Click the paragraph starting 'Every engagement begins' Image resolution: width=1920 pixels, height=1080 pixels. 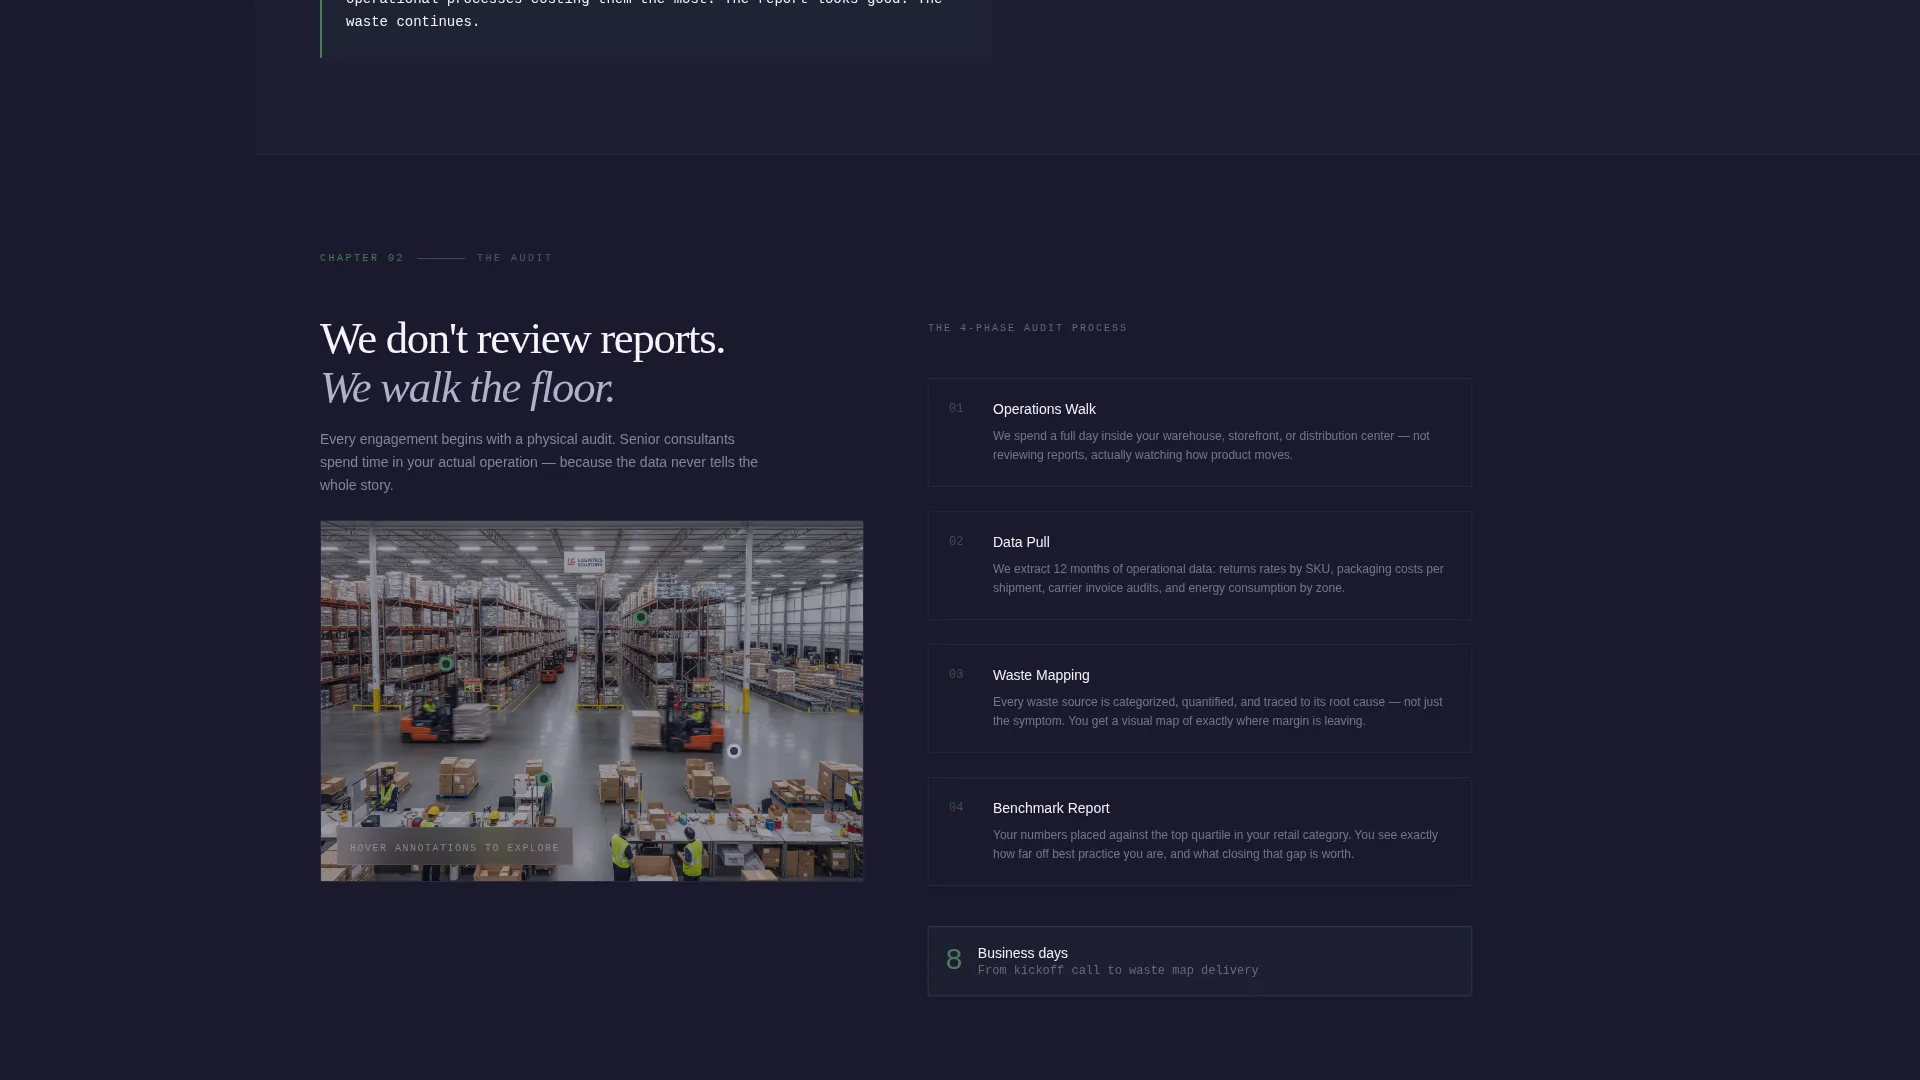pos(539,462)
